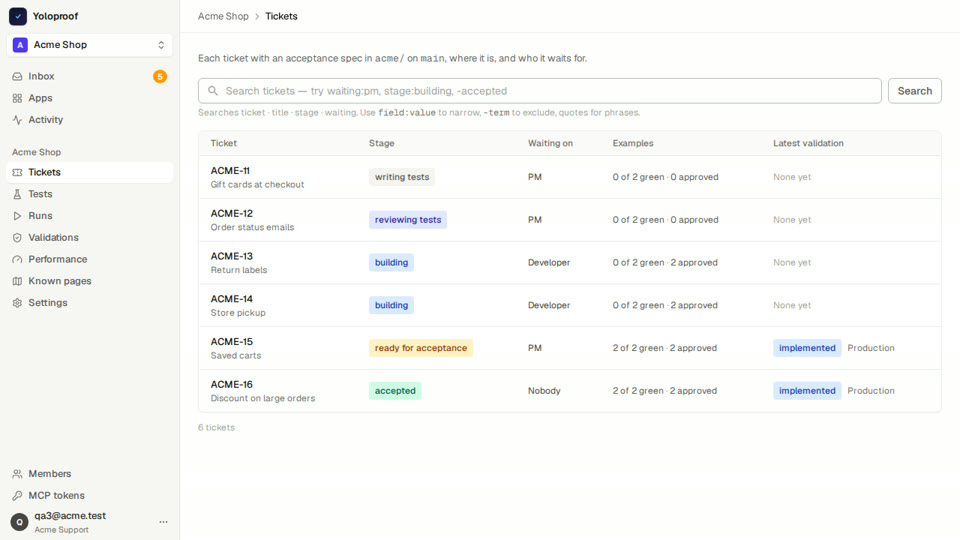960x540 pixels.
Task: Click the Search button
Action: tap(915, 91)
